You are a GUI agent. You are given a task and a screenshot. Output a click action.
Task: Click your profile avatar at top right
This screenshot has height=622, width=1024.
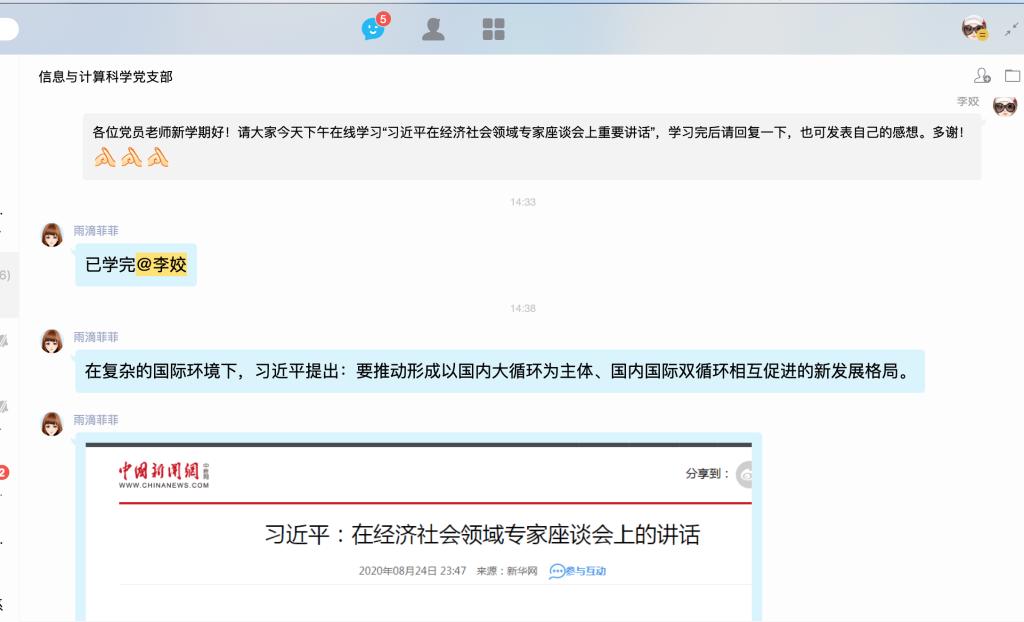974,29
